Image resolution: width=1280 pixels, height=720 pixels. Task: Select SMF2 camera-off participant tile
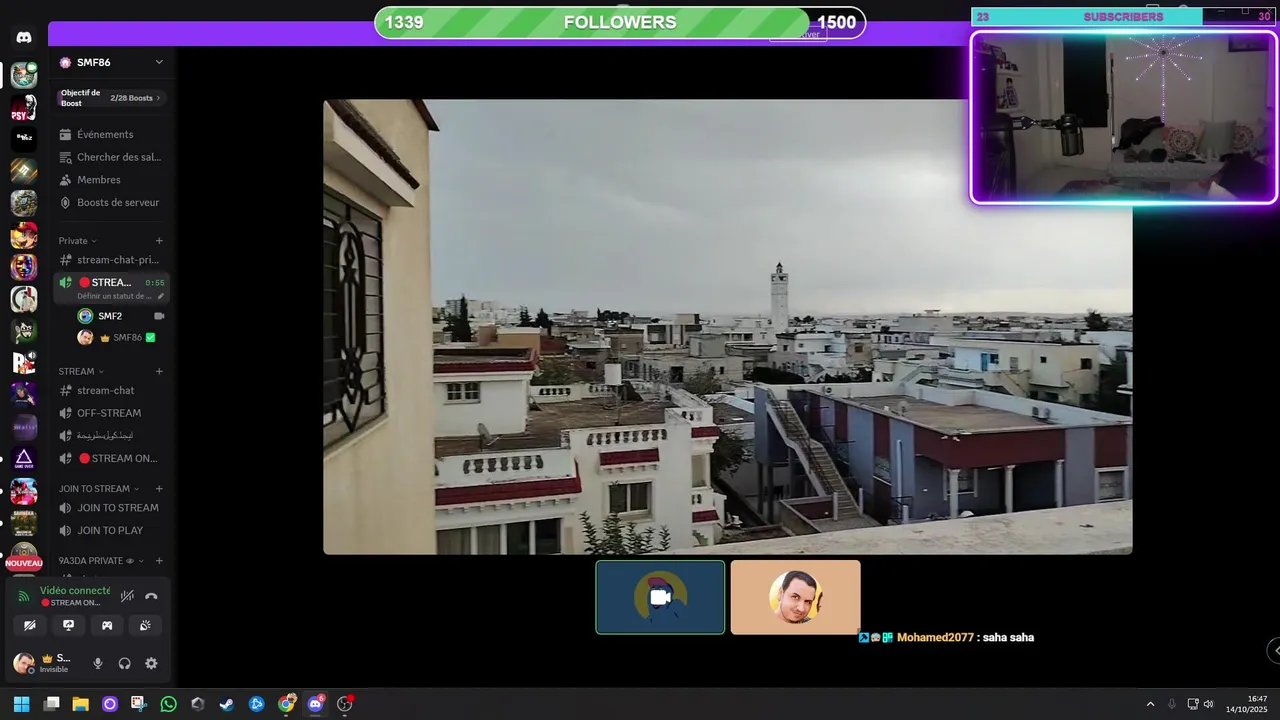660,597
